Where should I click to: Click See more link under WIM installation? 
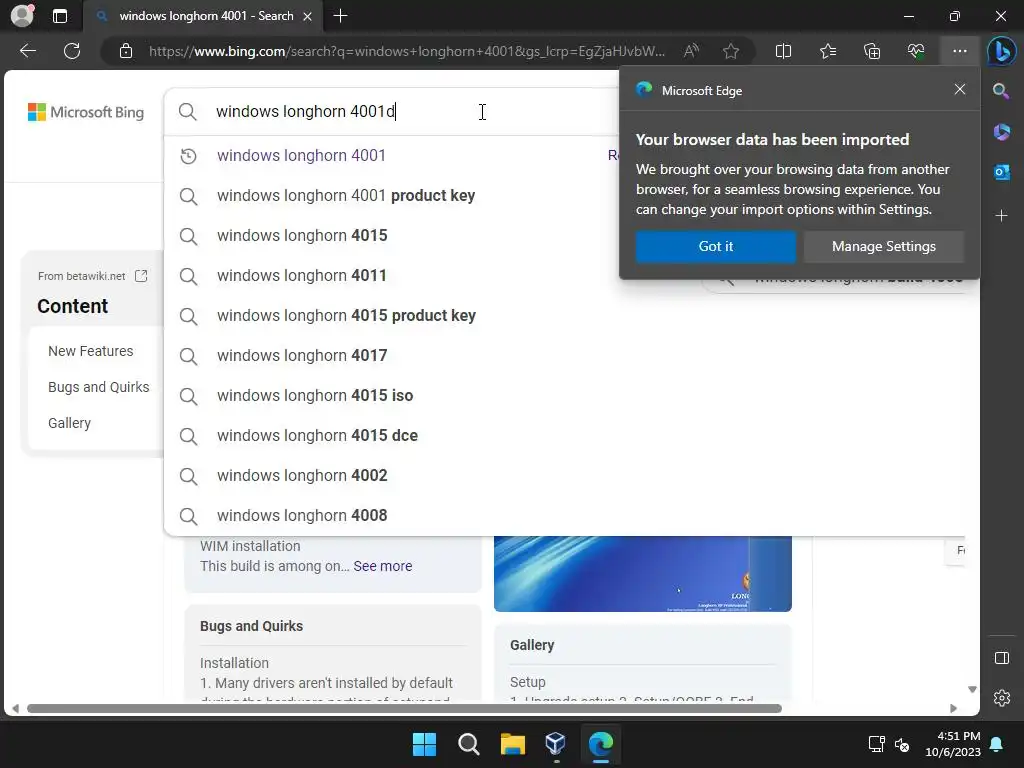pos(383,566)
